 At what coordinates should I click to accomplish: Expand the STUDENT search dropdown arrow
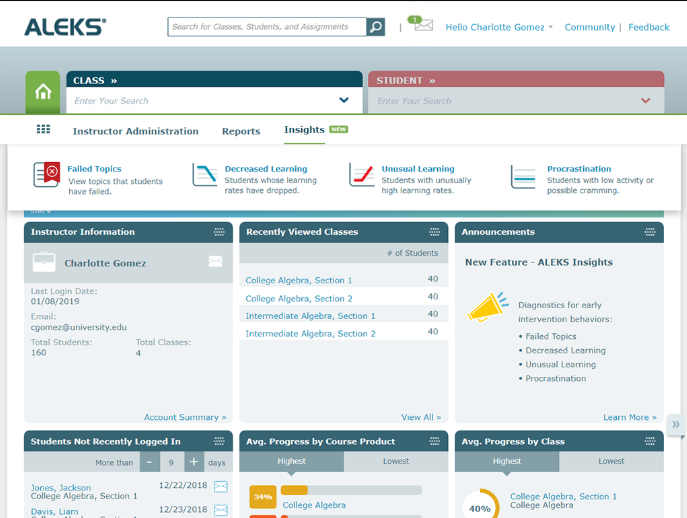(645, 100)
